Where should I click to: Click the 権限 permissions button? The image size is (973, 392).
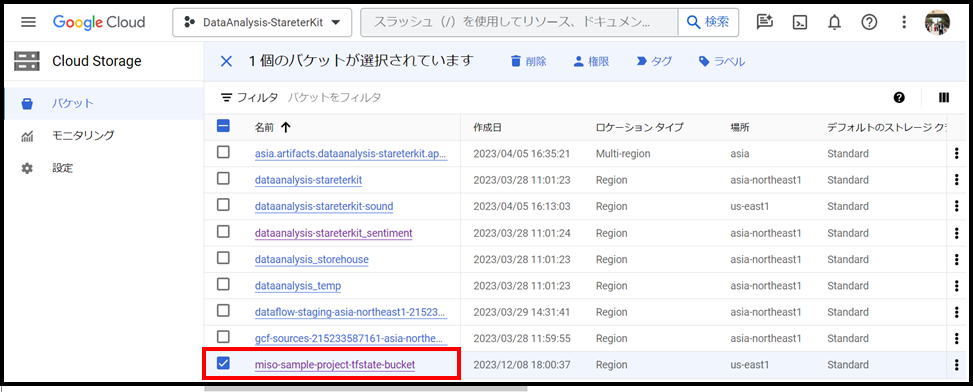pos(591,61)
